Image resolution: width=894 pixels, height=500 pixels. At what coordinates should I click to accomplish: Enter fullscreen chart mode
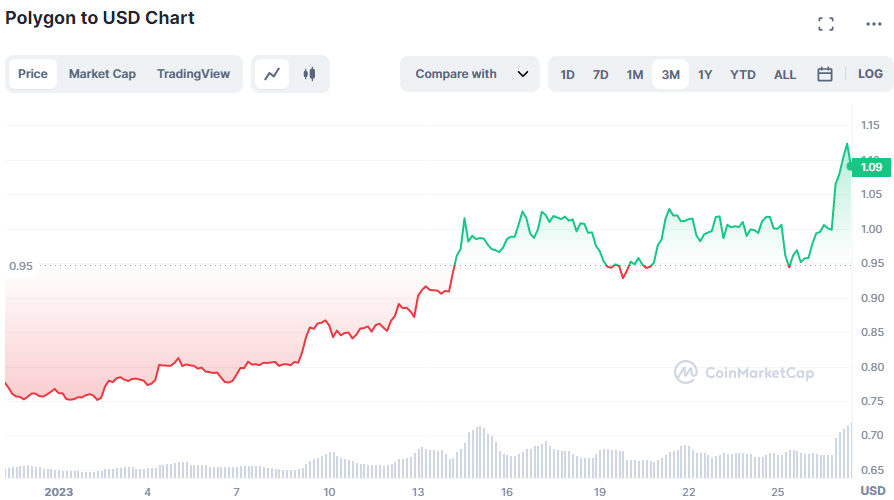click(826, 24)
